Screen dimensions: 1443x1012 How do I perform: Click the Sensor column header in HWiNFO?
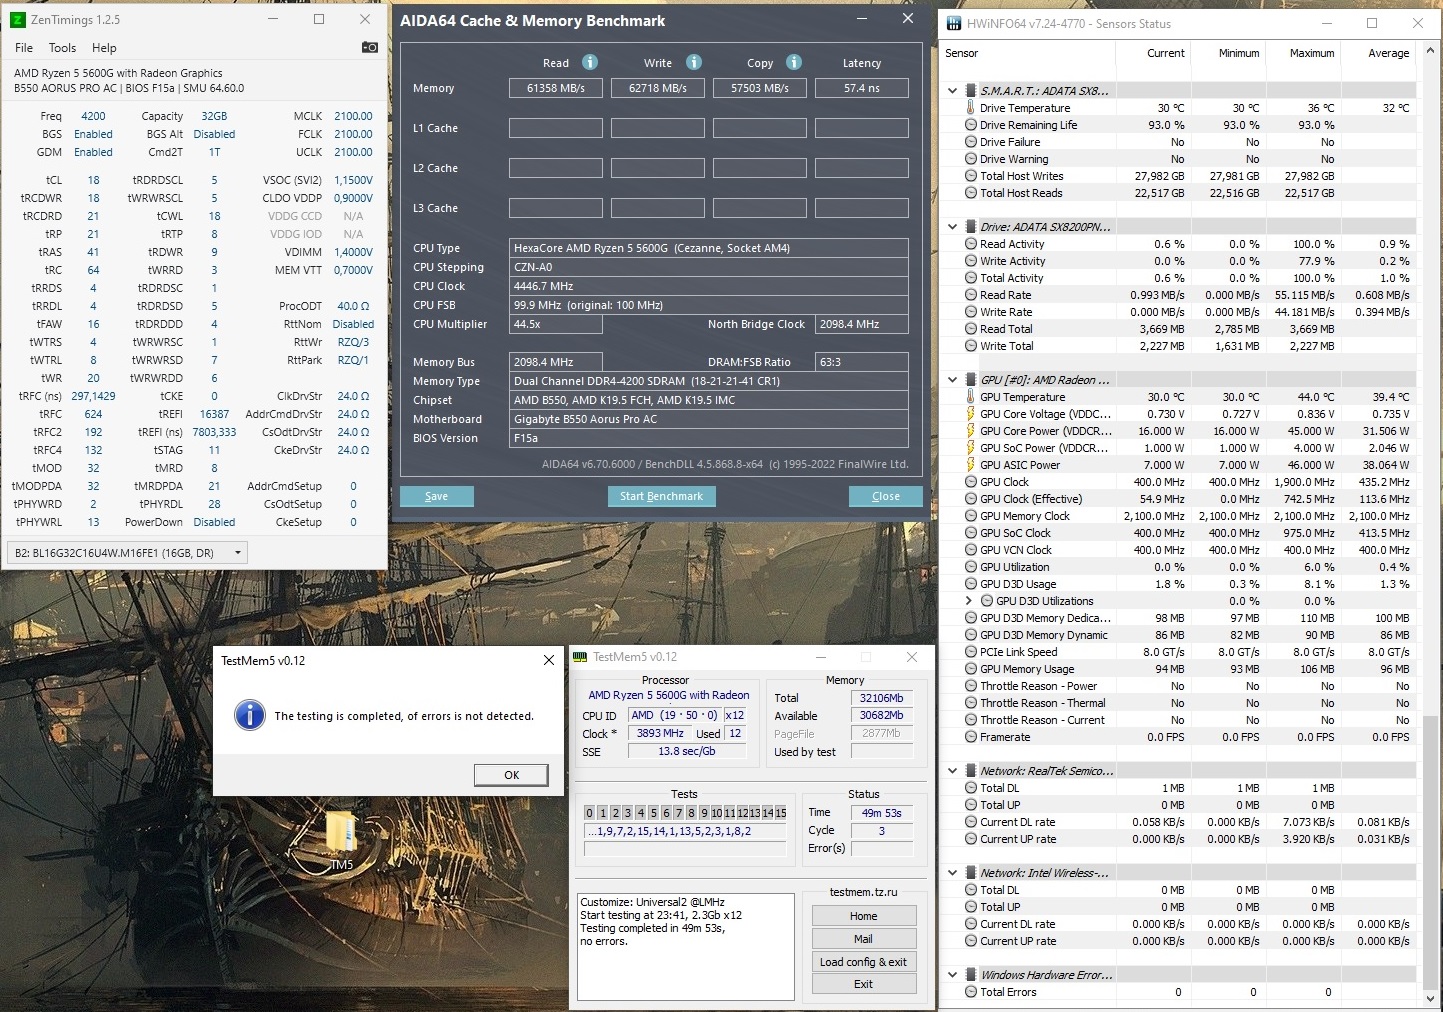click(1030, 53)
